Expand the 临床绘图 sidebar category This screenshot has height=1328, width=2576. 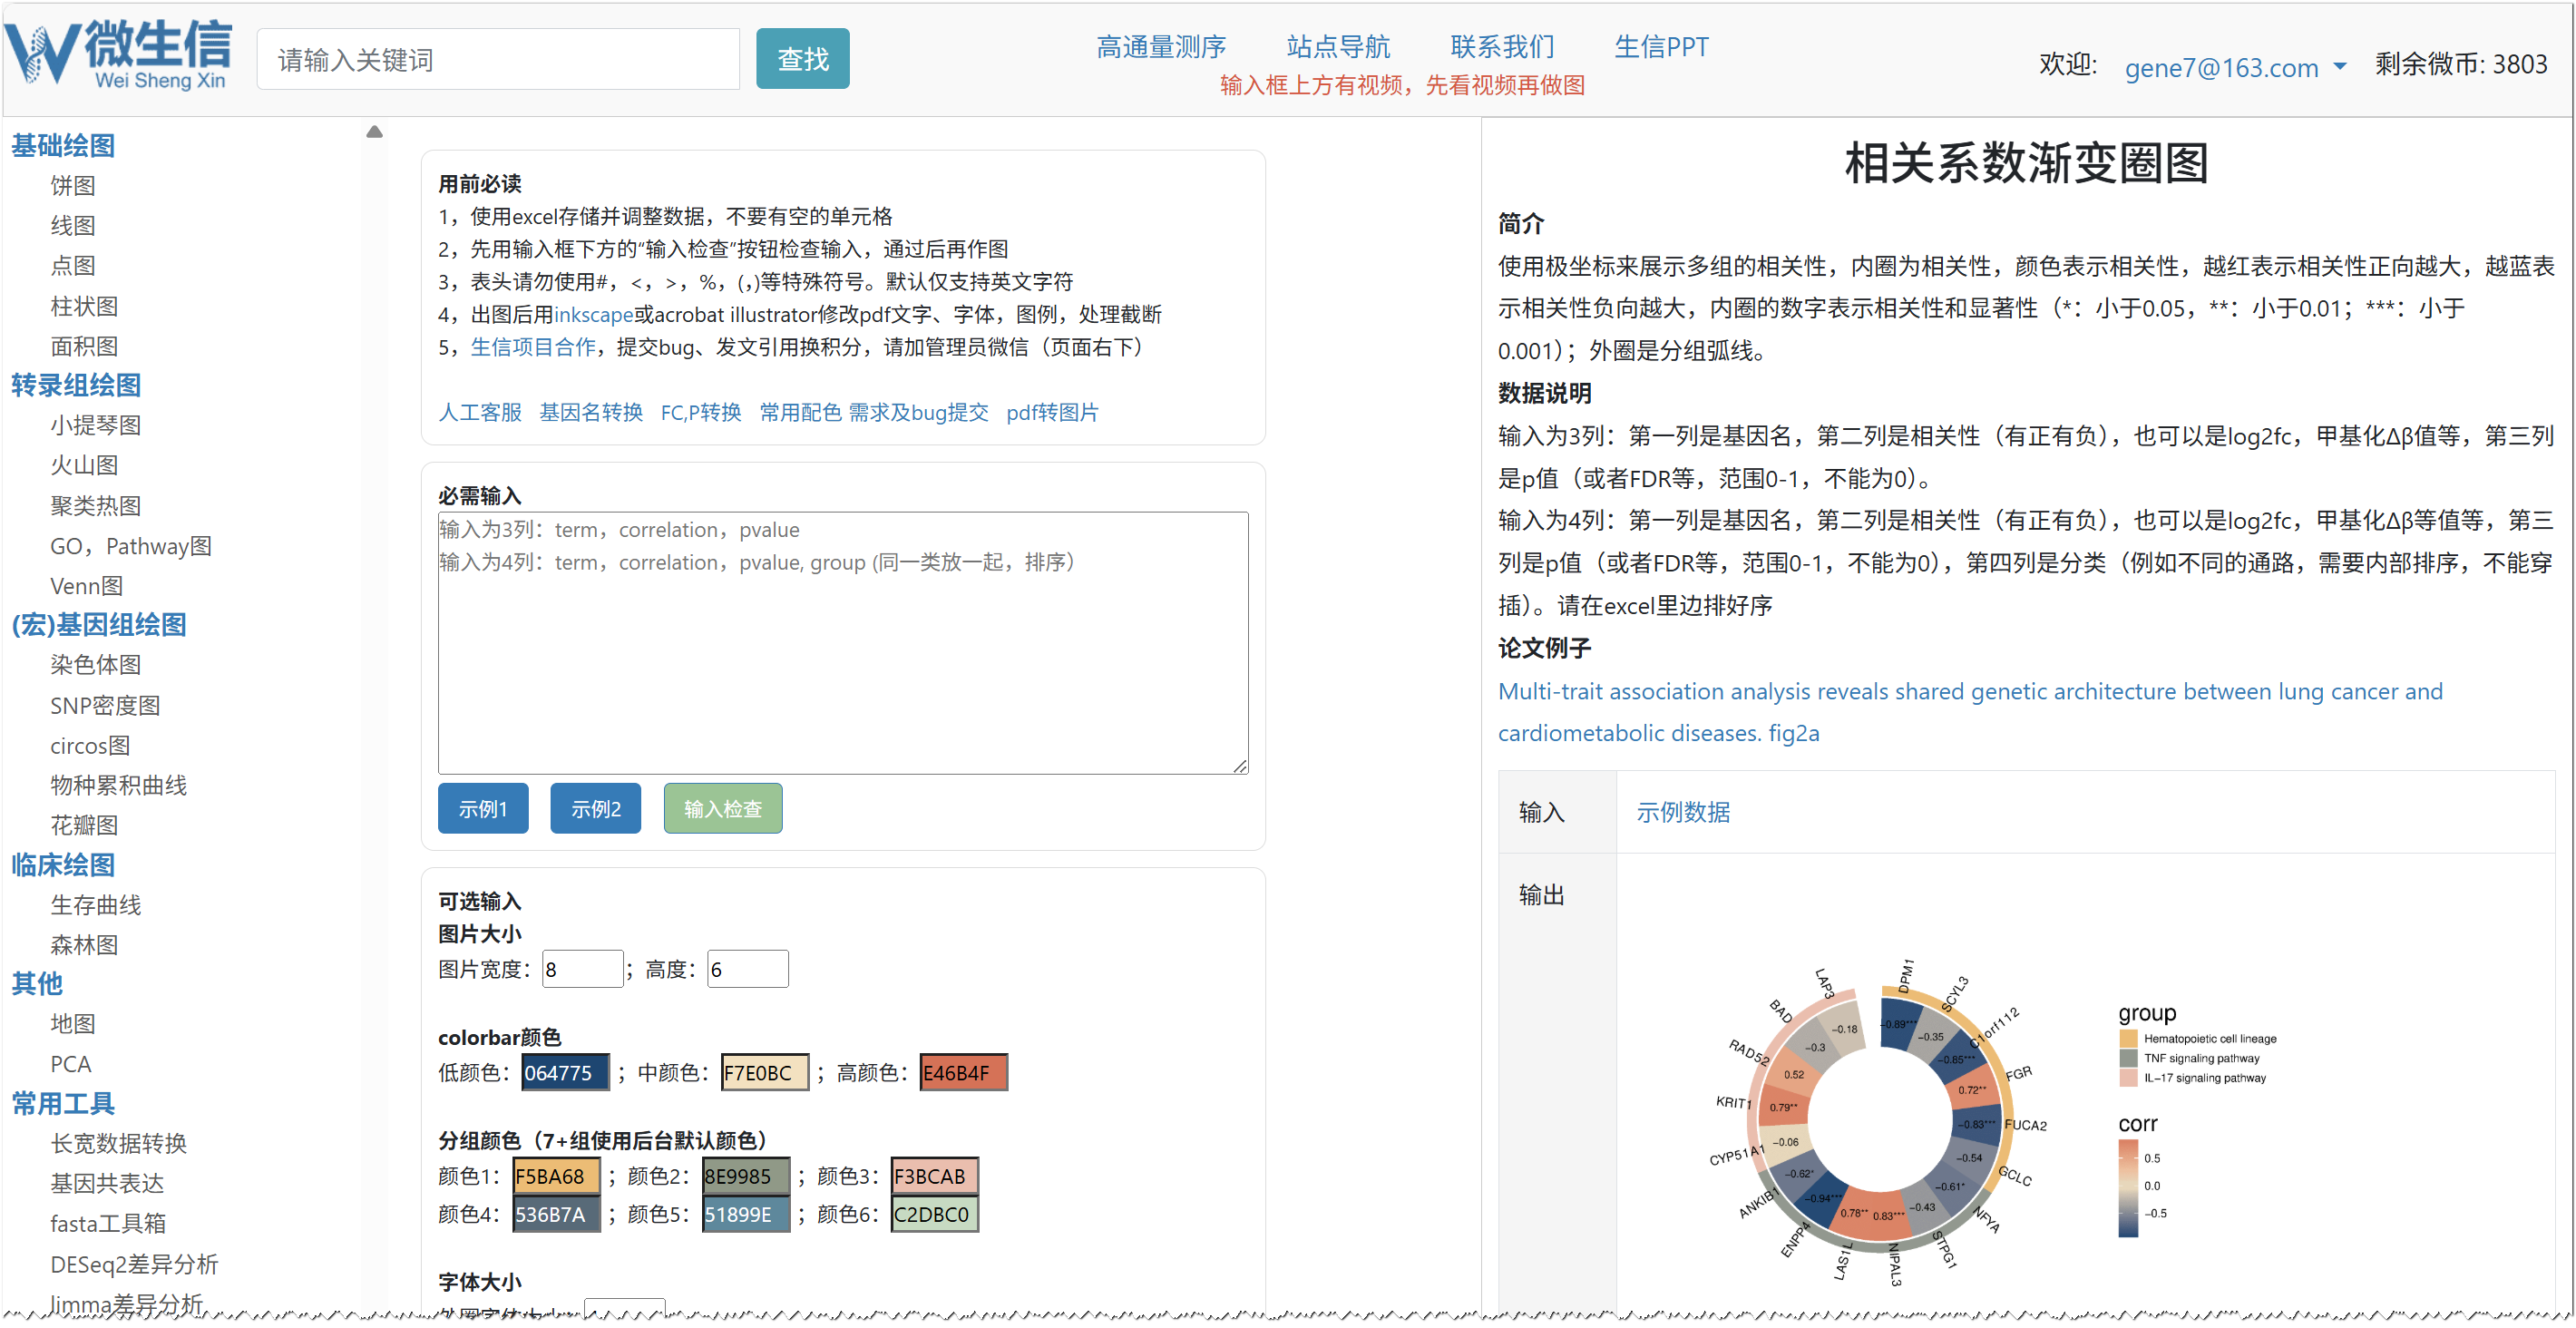tap(62, 865)
